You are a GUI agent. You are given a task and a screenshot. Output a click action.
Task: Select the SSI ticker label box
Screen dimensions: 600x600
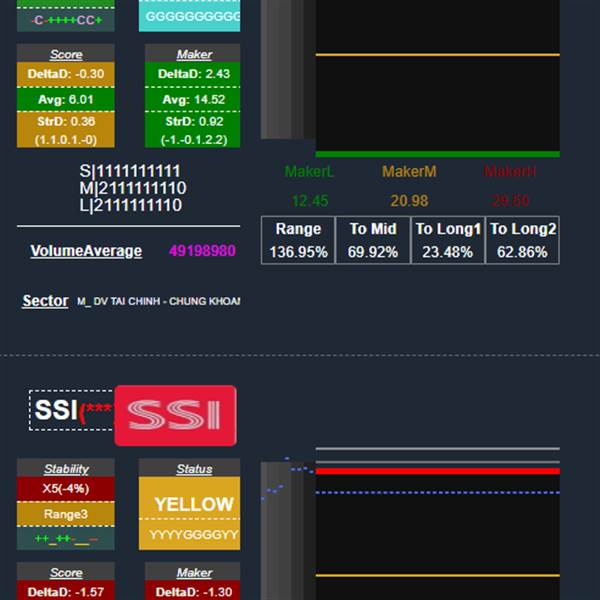[x=72, y=410]
